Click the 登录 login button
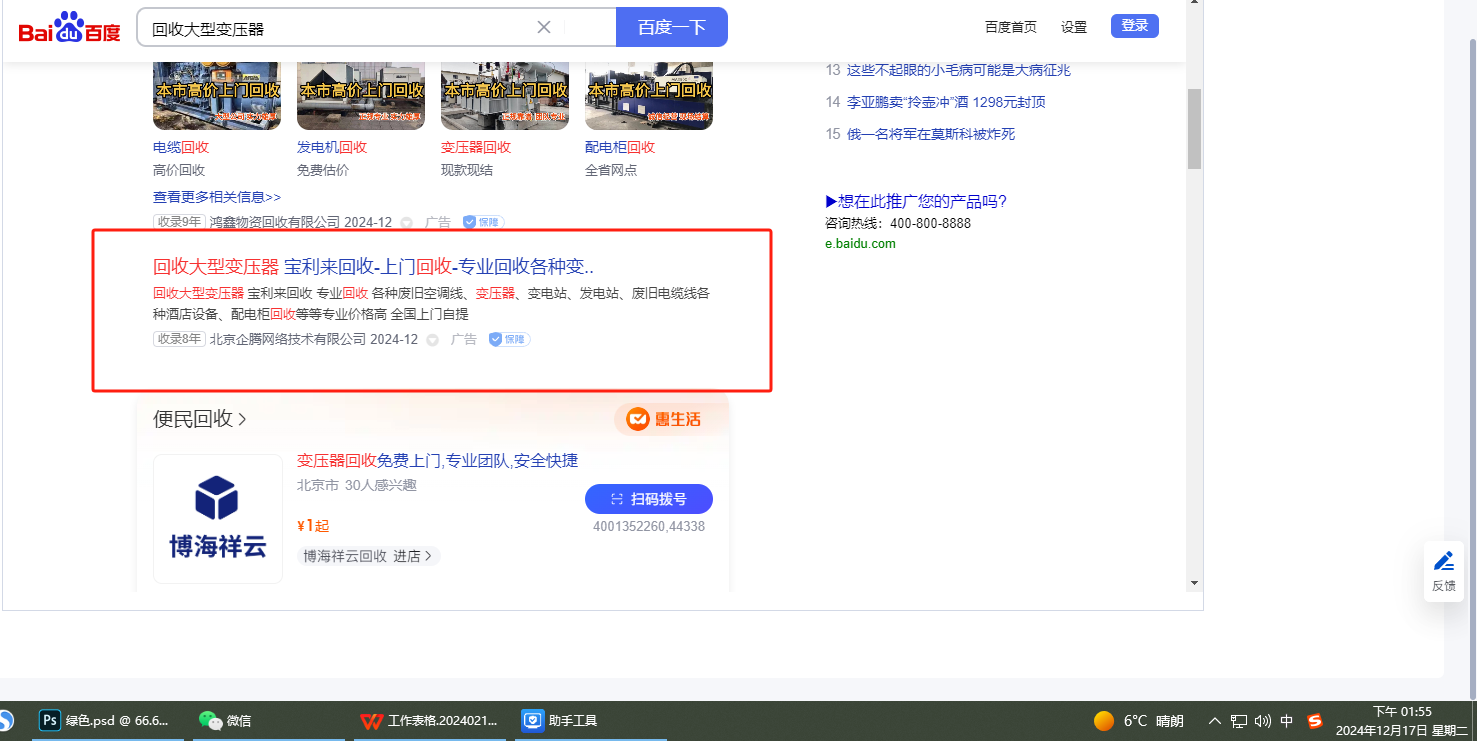Image resolution: width=1477 pixels, height=741 pixels. coord(1135,26)
